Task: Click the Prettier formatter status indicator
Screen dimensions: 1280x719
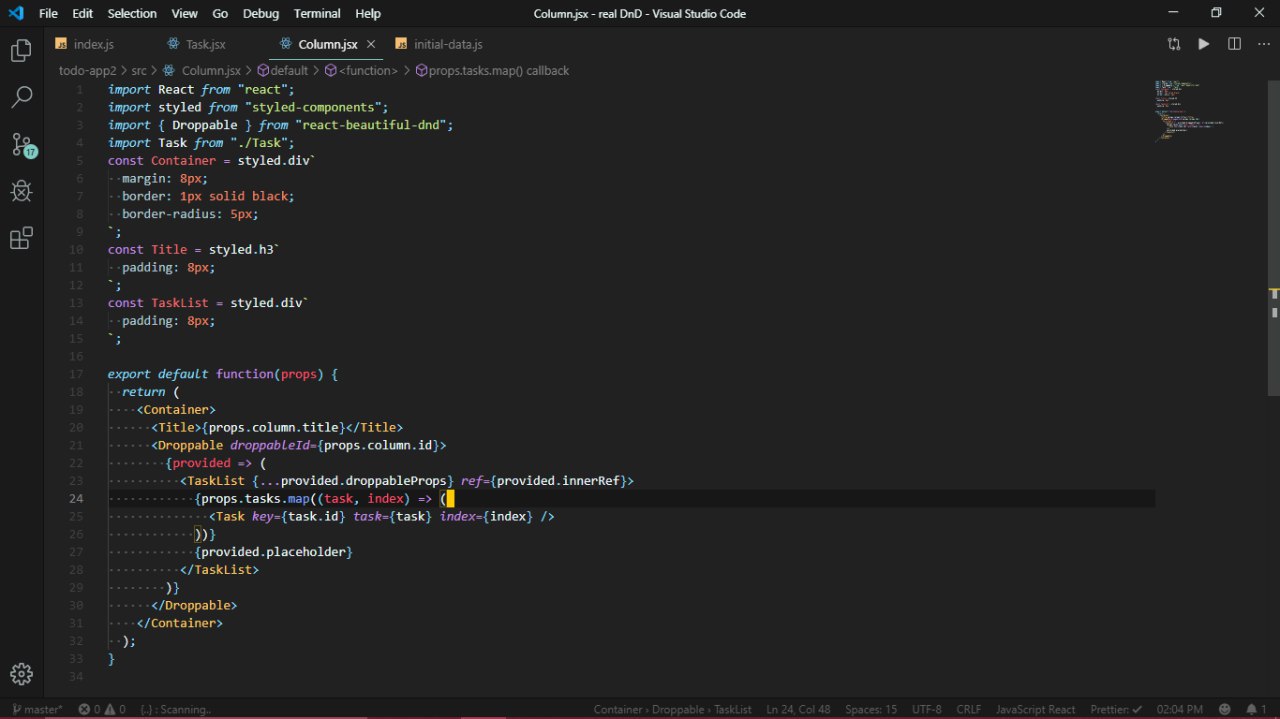Action: pos(1116,709)
